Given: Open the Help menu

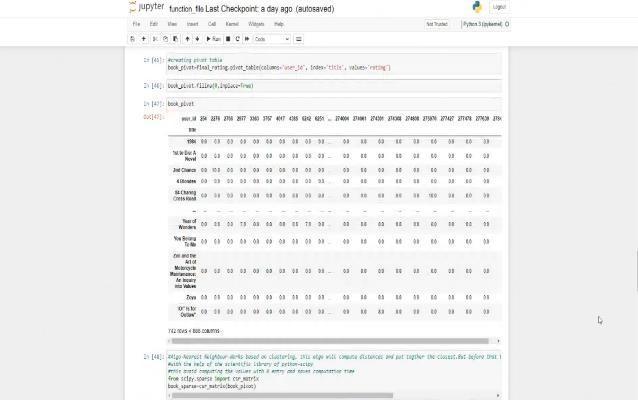Looking at the screenshot, I should pos(279,24).
